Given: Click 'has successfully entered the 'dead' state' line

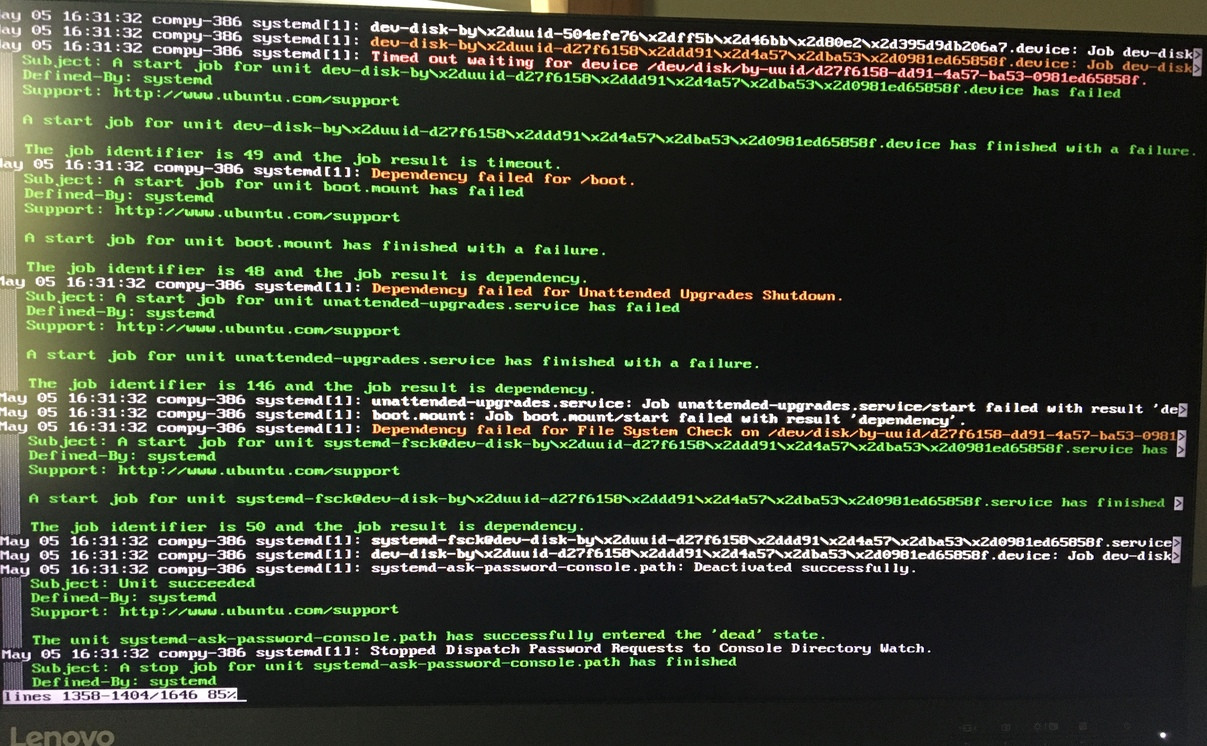Looking at the screenshot, I should pyautogui.click(x=428, y=637).
